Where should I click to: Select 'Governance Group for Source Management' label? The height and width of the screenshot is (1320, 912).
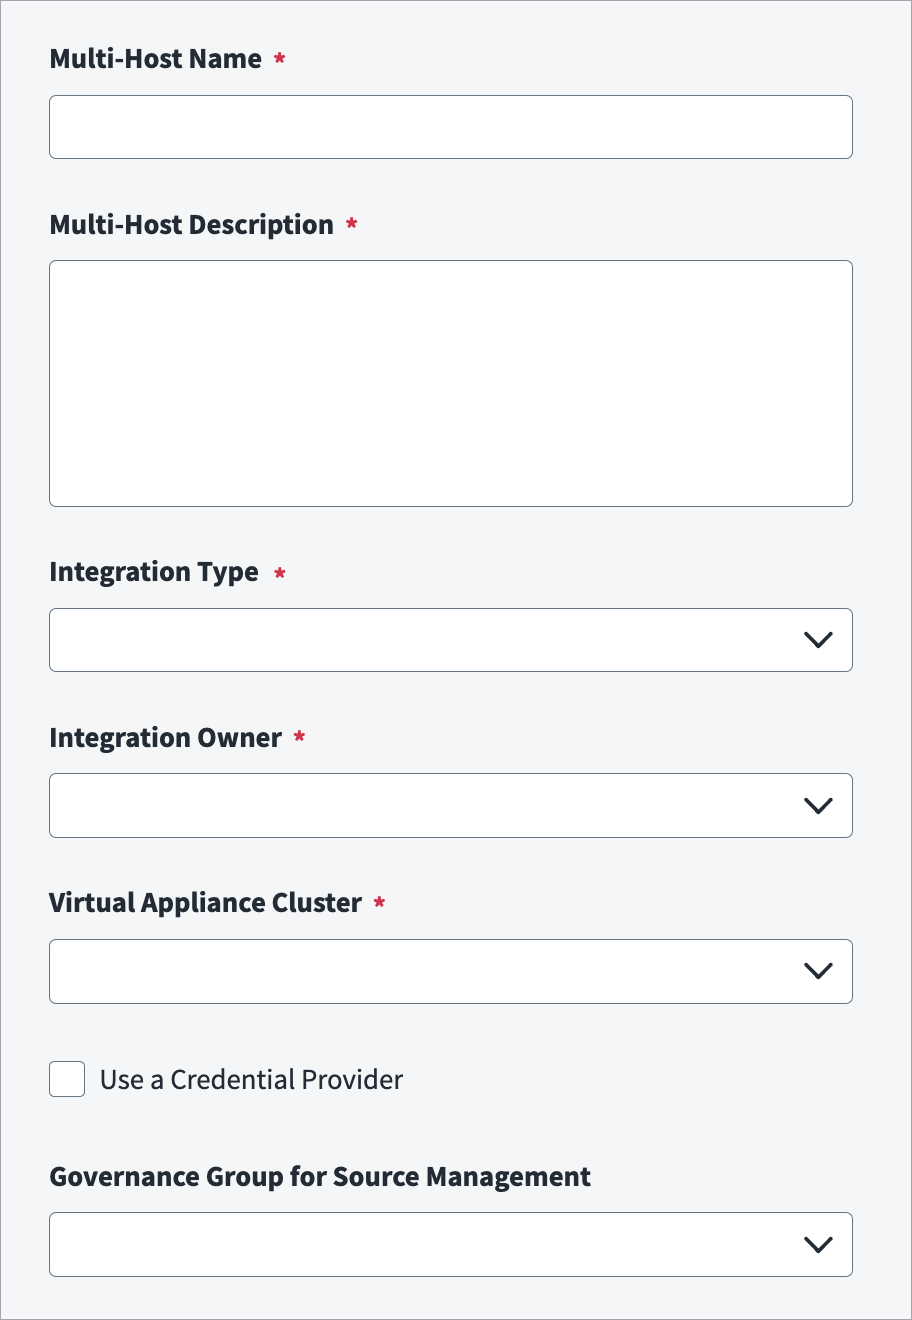click(320, 1177)
